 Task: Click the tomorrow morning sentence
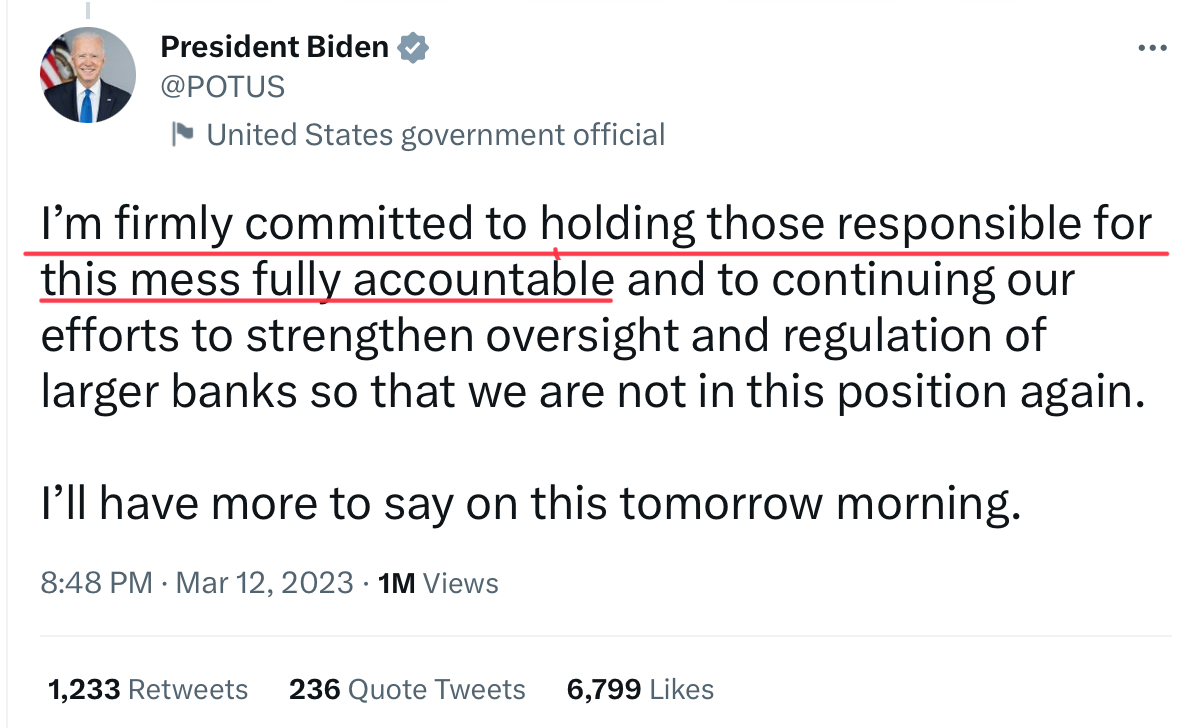530,504
